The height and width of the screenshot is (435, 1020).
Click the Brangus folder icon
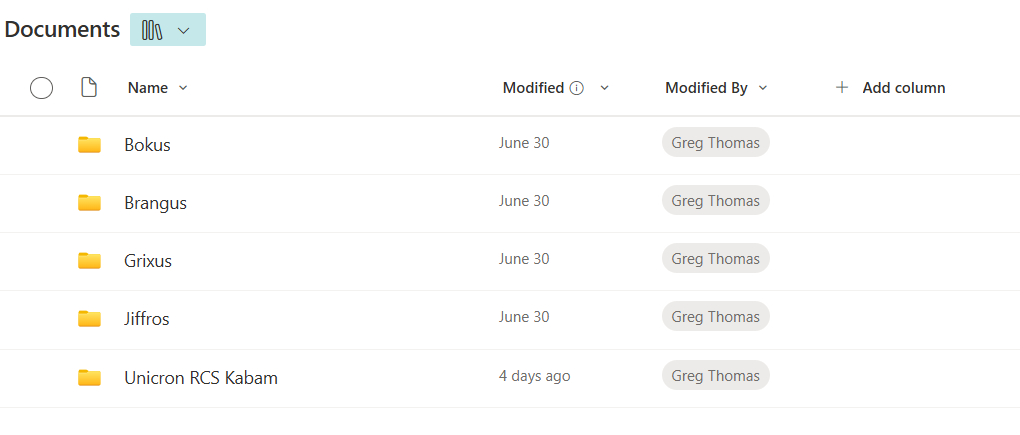(x=89, y=203)
